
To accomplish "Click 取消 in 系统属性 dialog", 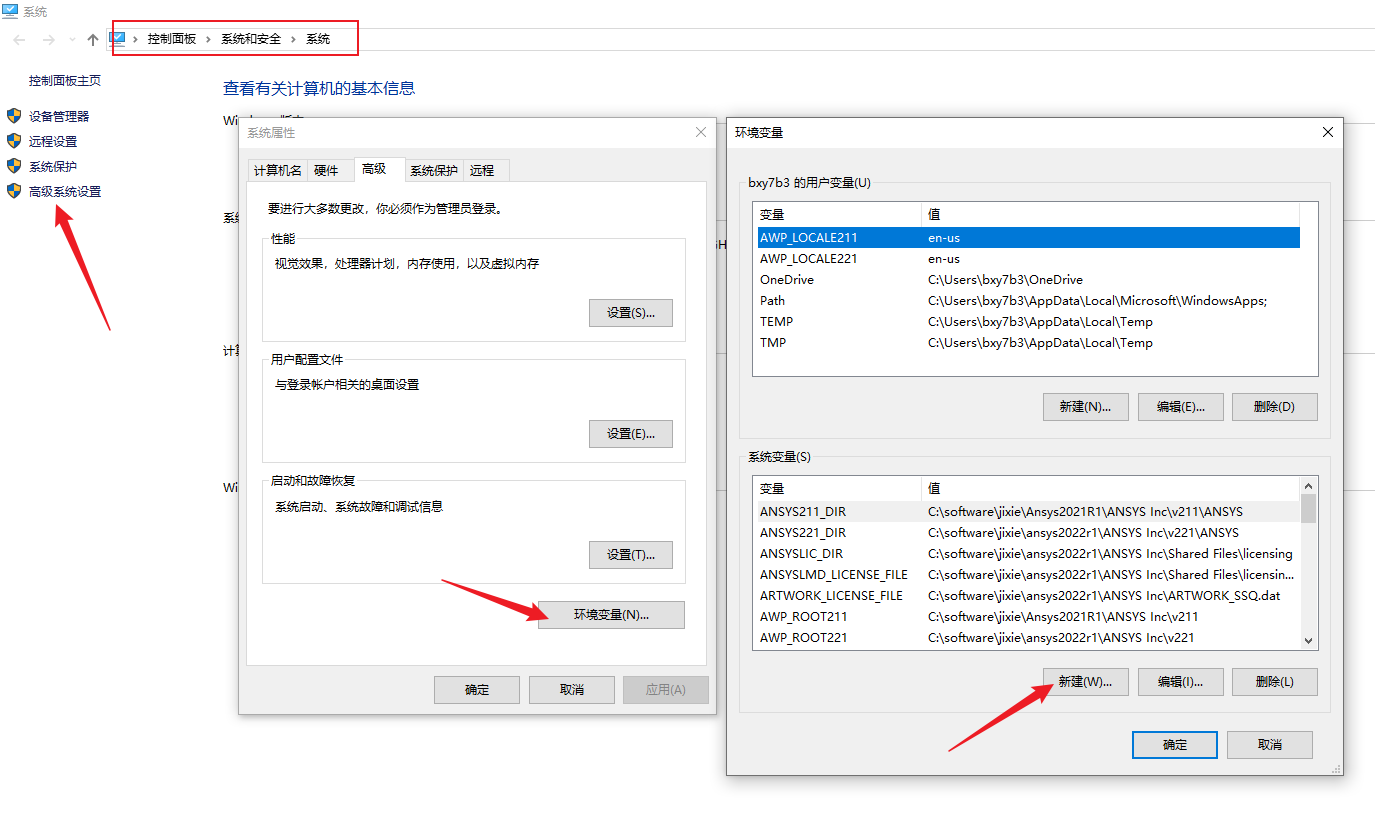I will tap(572, 690).
